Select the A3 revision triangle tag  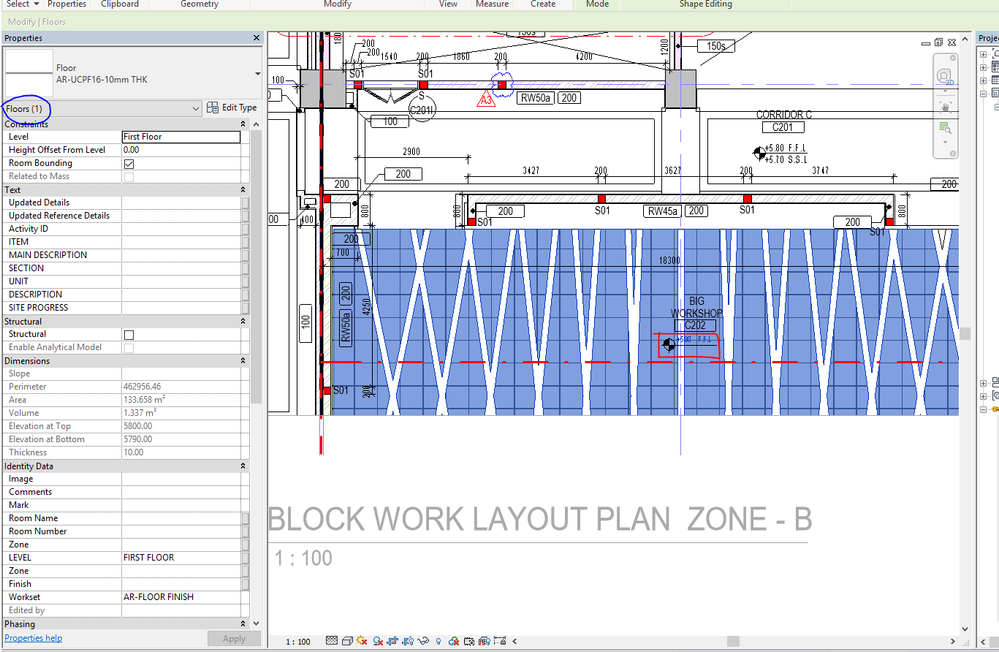(486, 99)
